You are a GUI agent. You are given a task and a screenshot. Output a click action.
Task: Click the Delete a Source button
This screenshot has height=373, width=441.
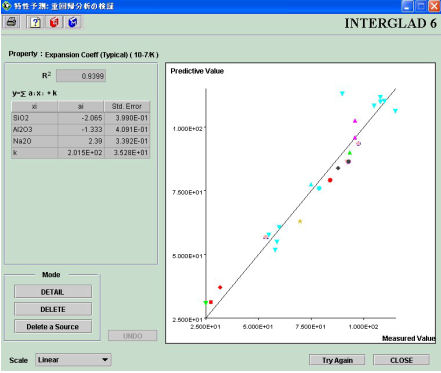point(53,326)
